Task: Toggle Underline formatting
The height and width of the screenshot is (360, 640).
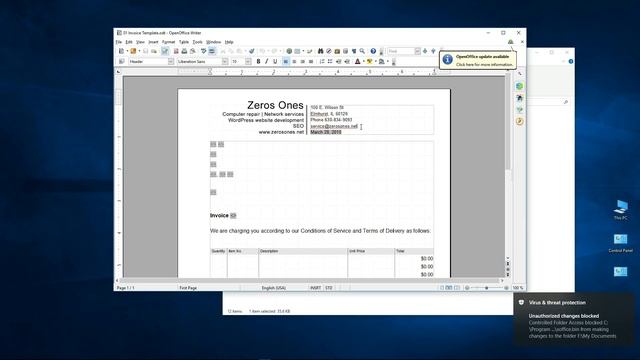Action: [x=275, y=62]
